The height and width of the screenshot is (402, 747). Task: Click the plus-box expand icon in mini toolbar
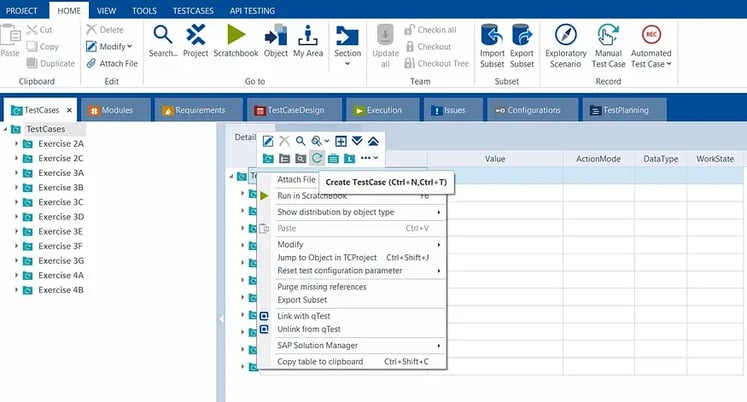(x=341, y=141)
